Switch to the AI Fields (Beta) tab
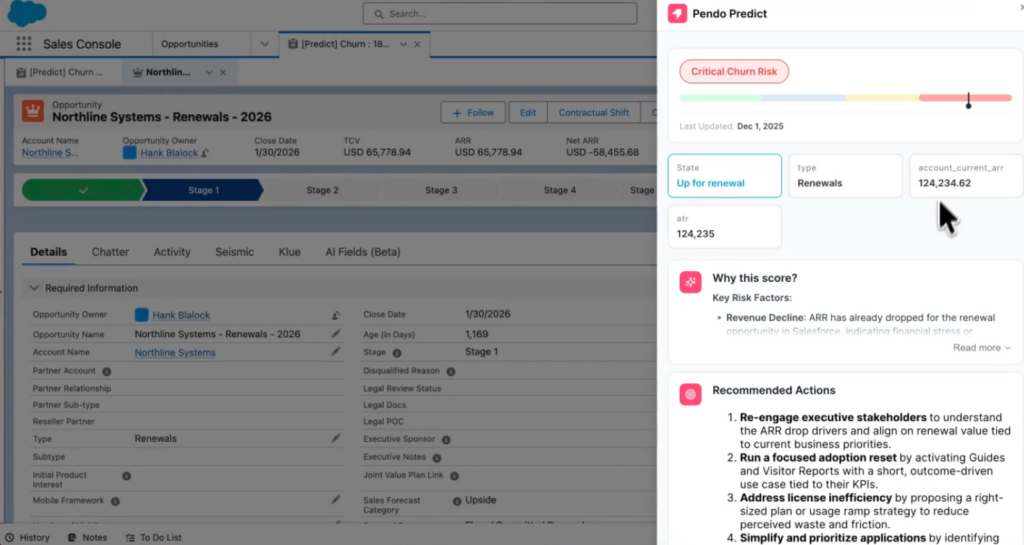Viewport: 1024px width, 545px height. coord(363,252)
